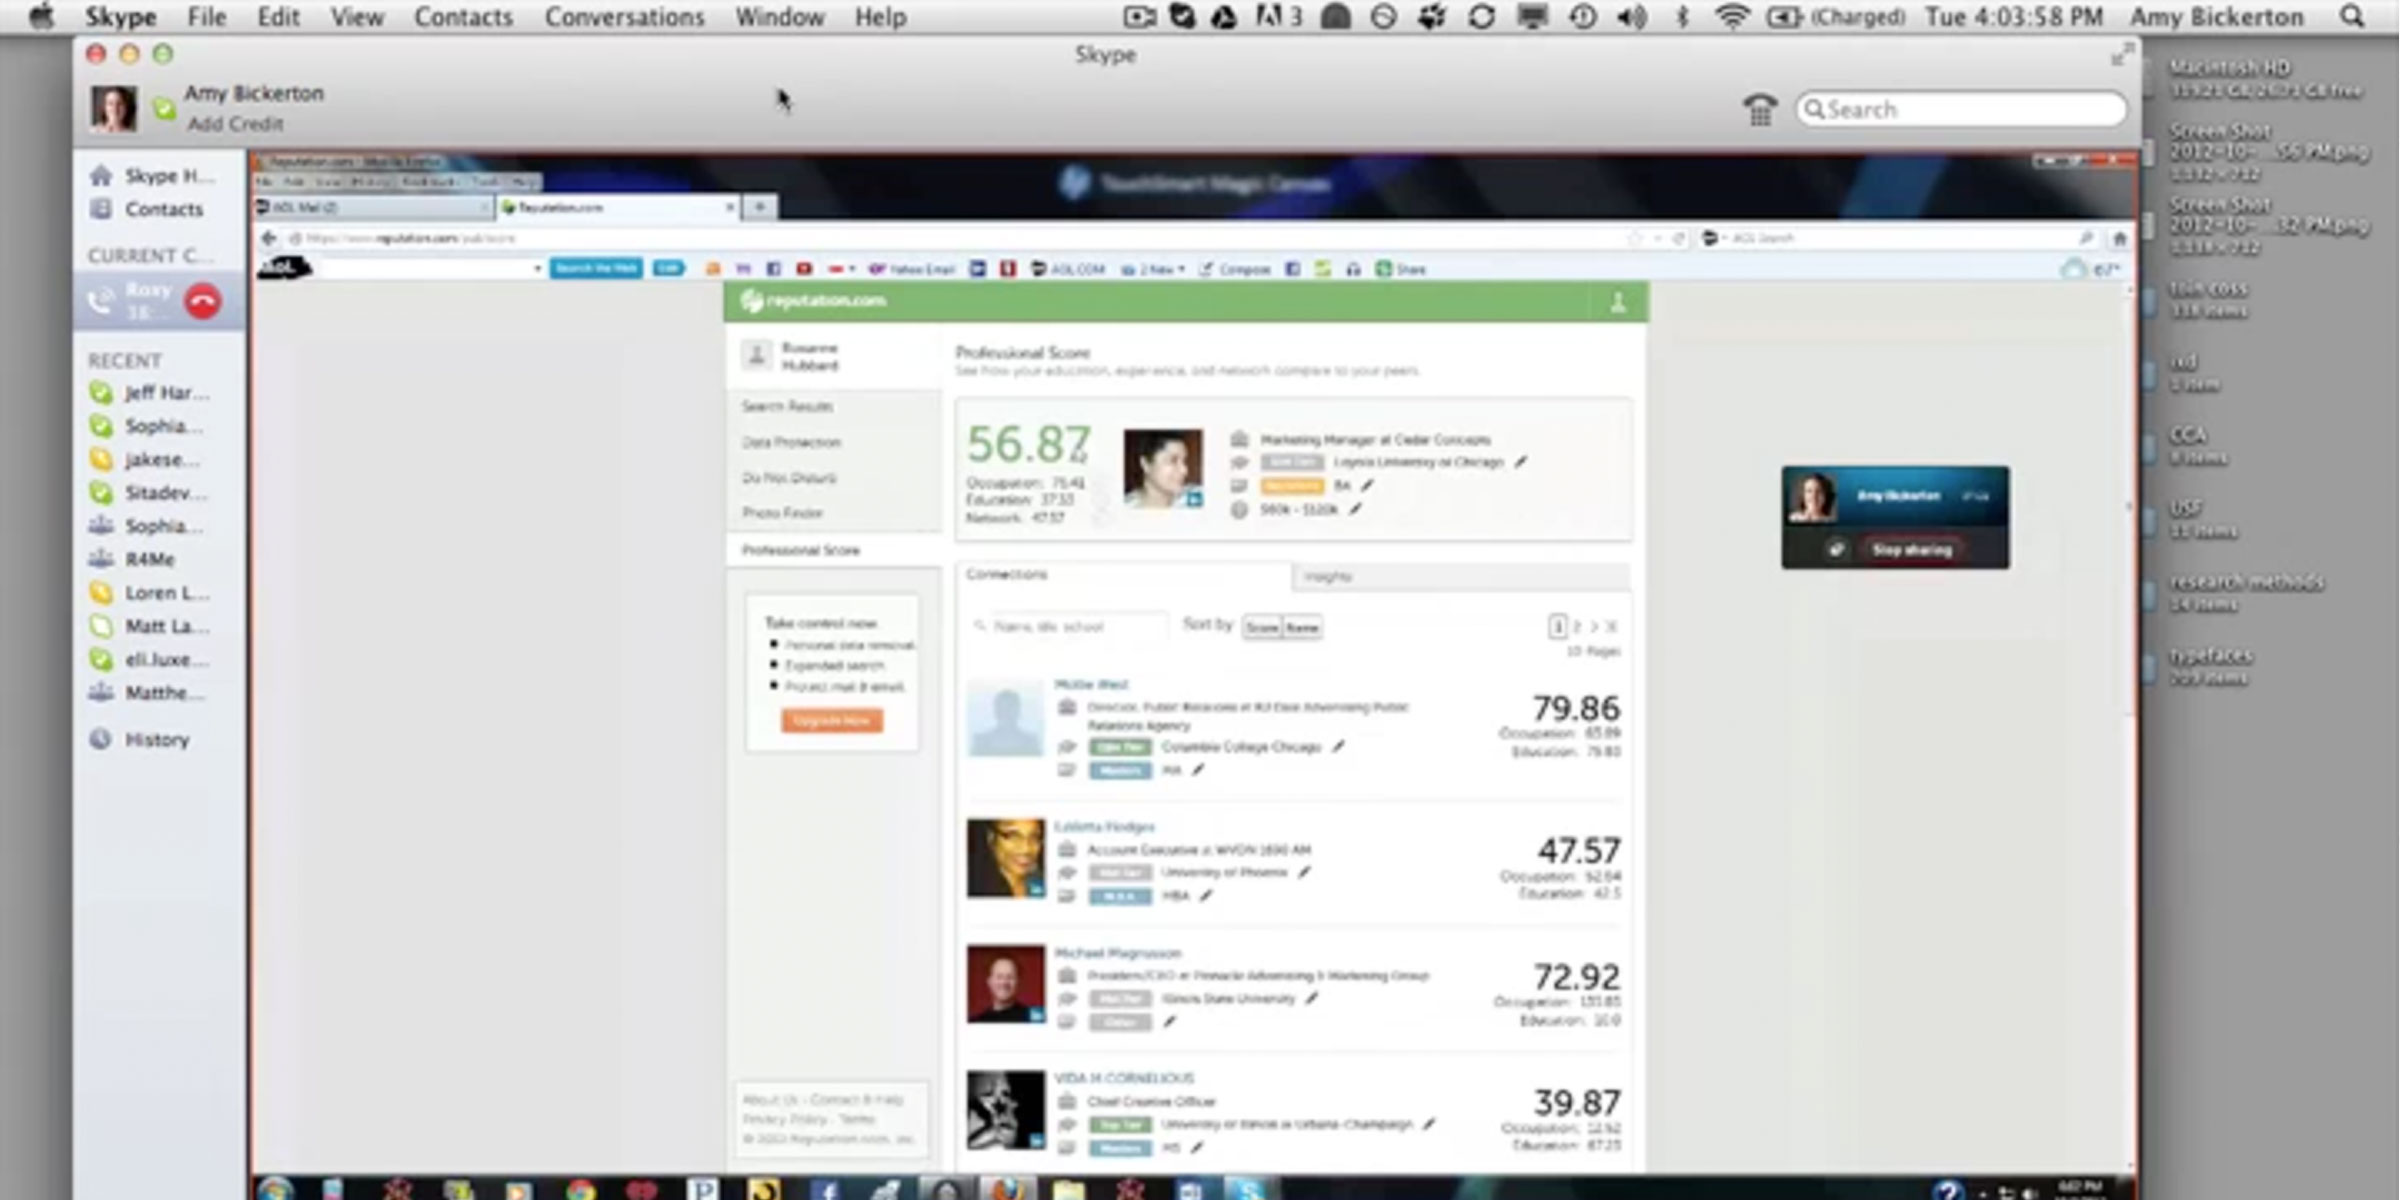Viewport: 2400px width, 1200px height.
Task: Click in the Skype Search field
Action: coord(1961,109)
